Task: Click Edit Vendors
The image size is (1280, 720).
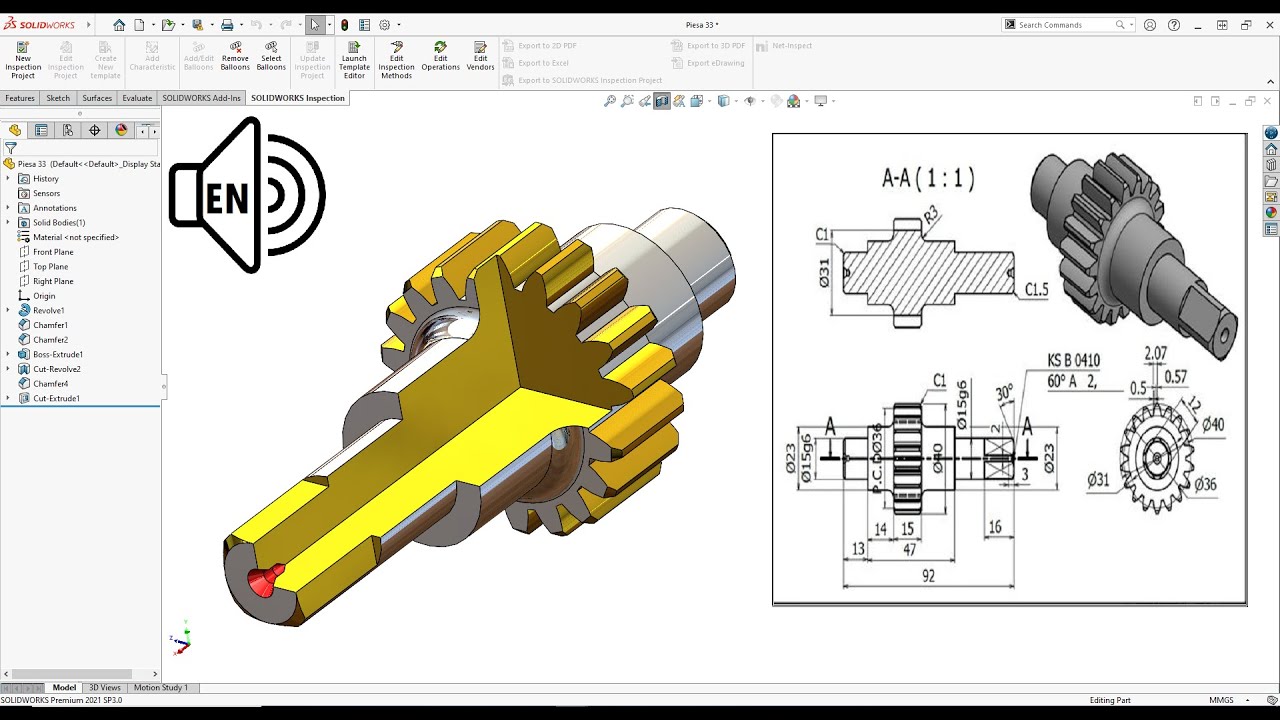Action: (480, 56)
